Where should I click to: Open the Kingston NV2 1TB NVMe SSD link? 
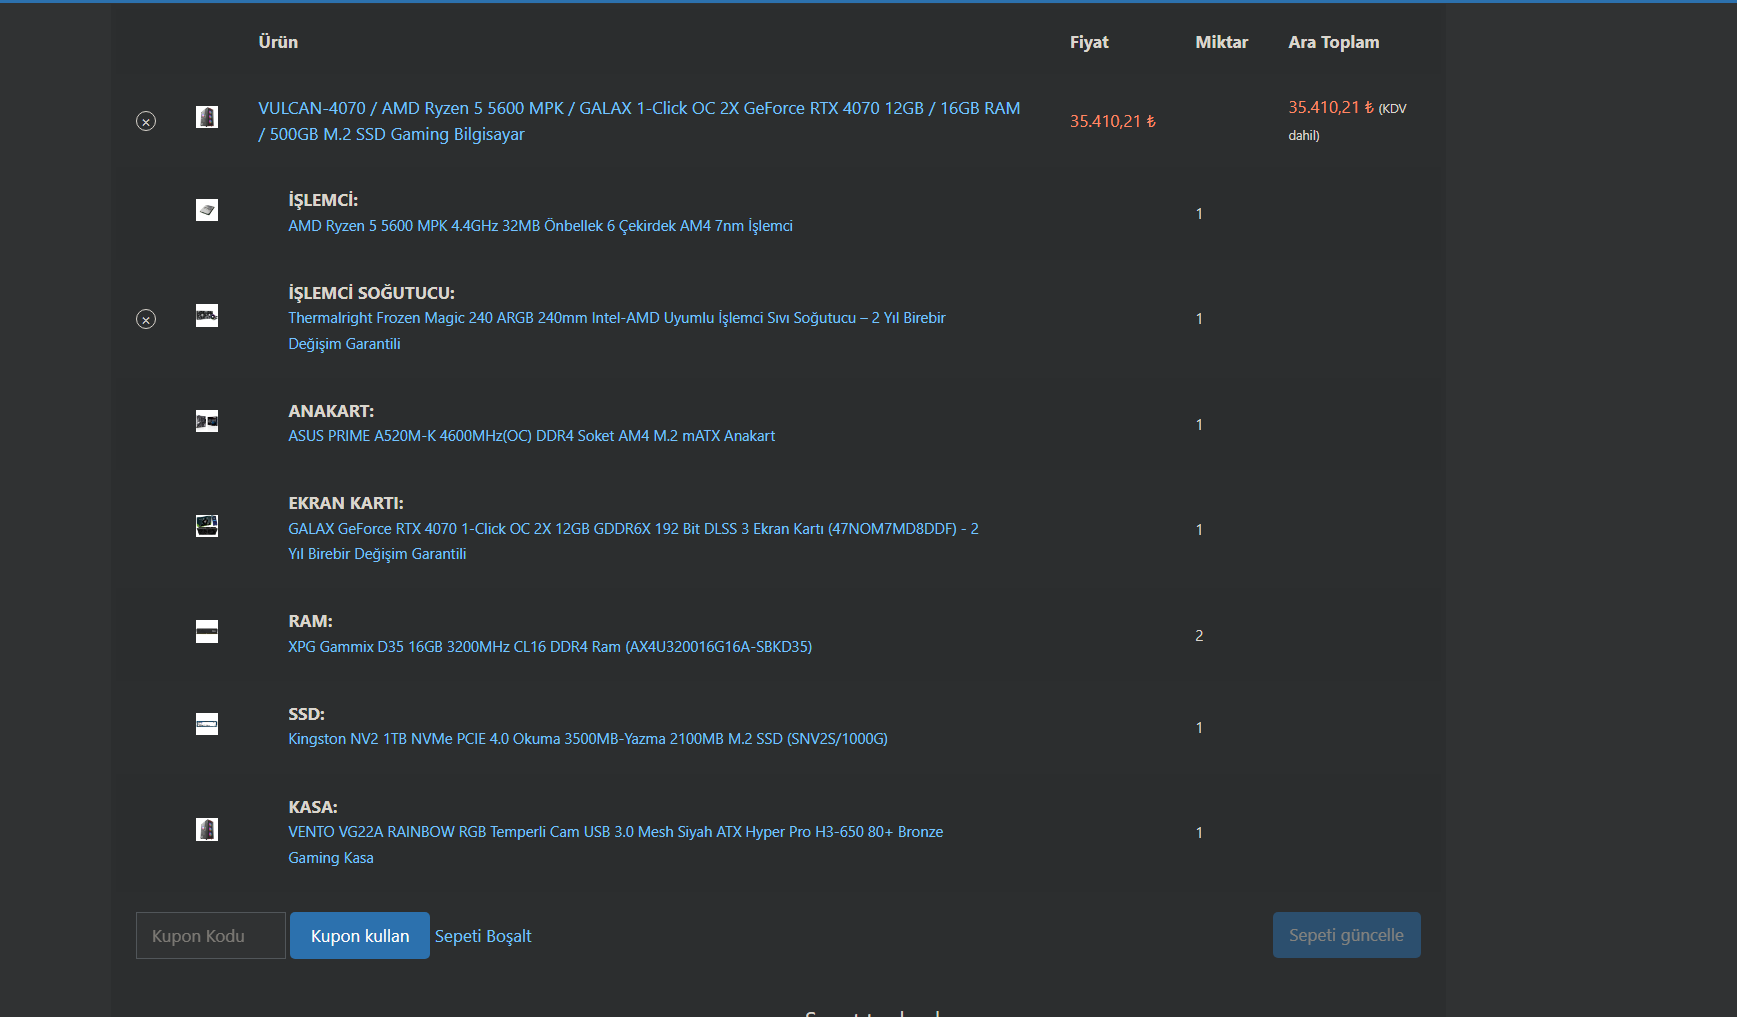pos(588,739)
